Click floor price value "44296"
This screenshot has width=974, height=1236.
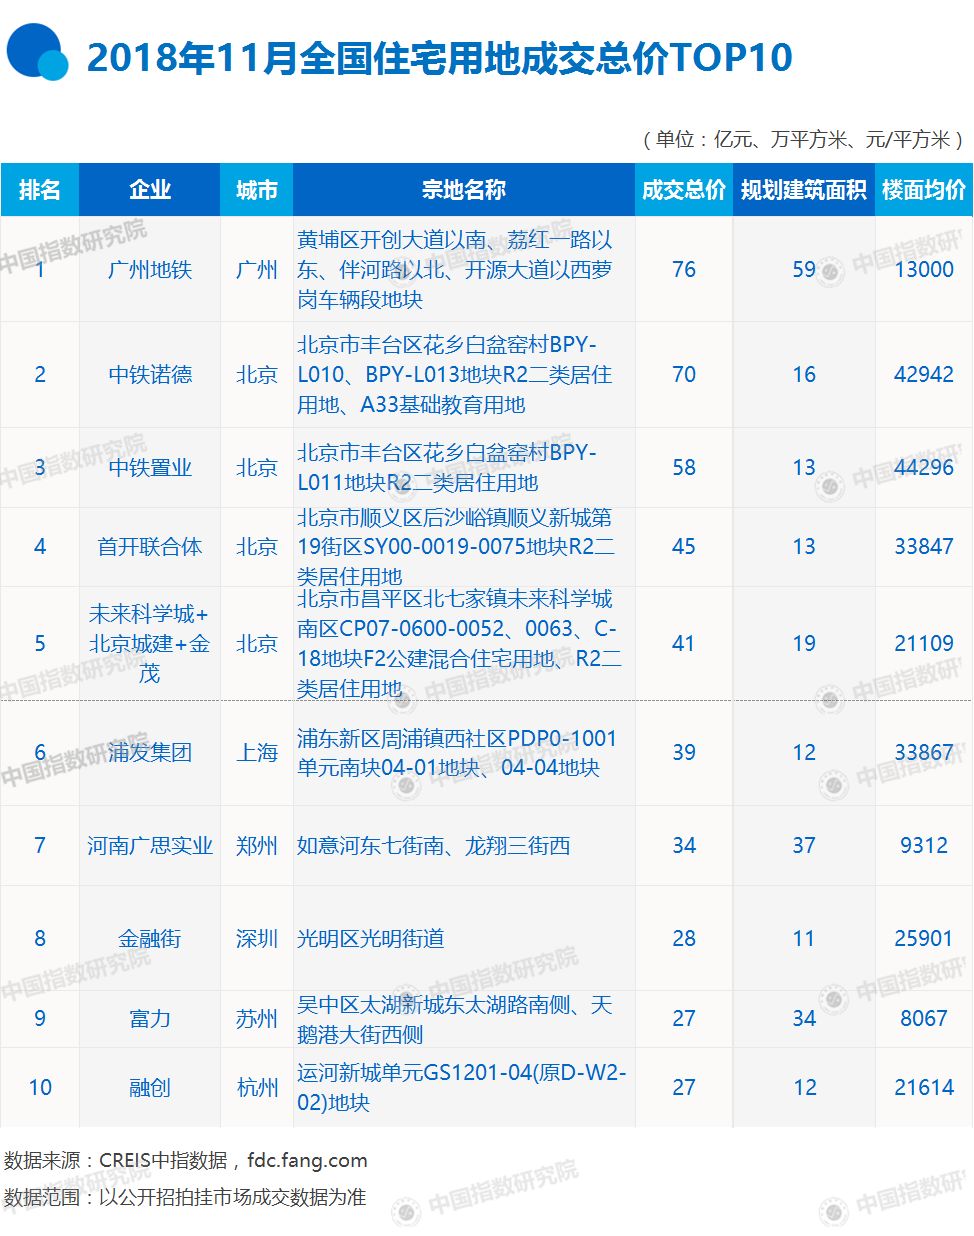924,468
